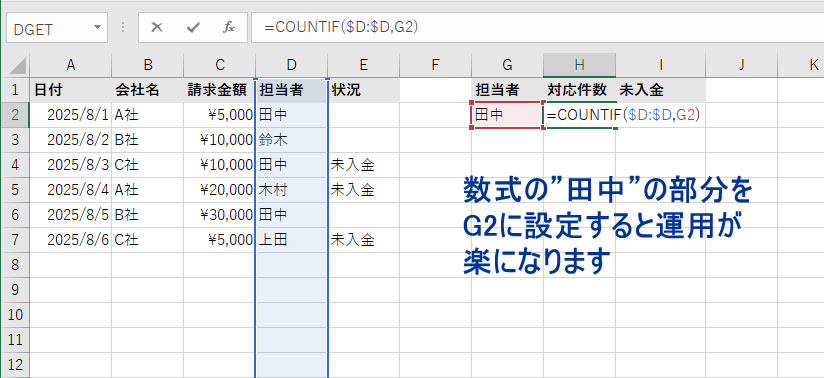This screenshot has width=824, height=378.
Task: Cancel formula entry with the X icon
Action: (x=157, y=27)
